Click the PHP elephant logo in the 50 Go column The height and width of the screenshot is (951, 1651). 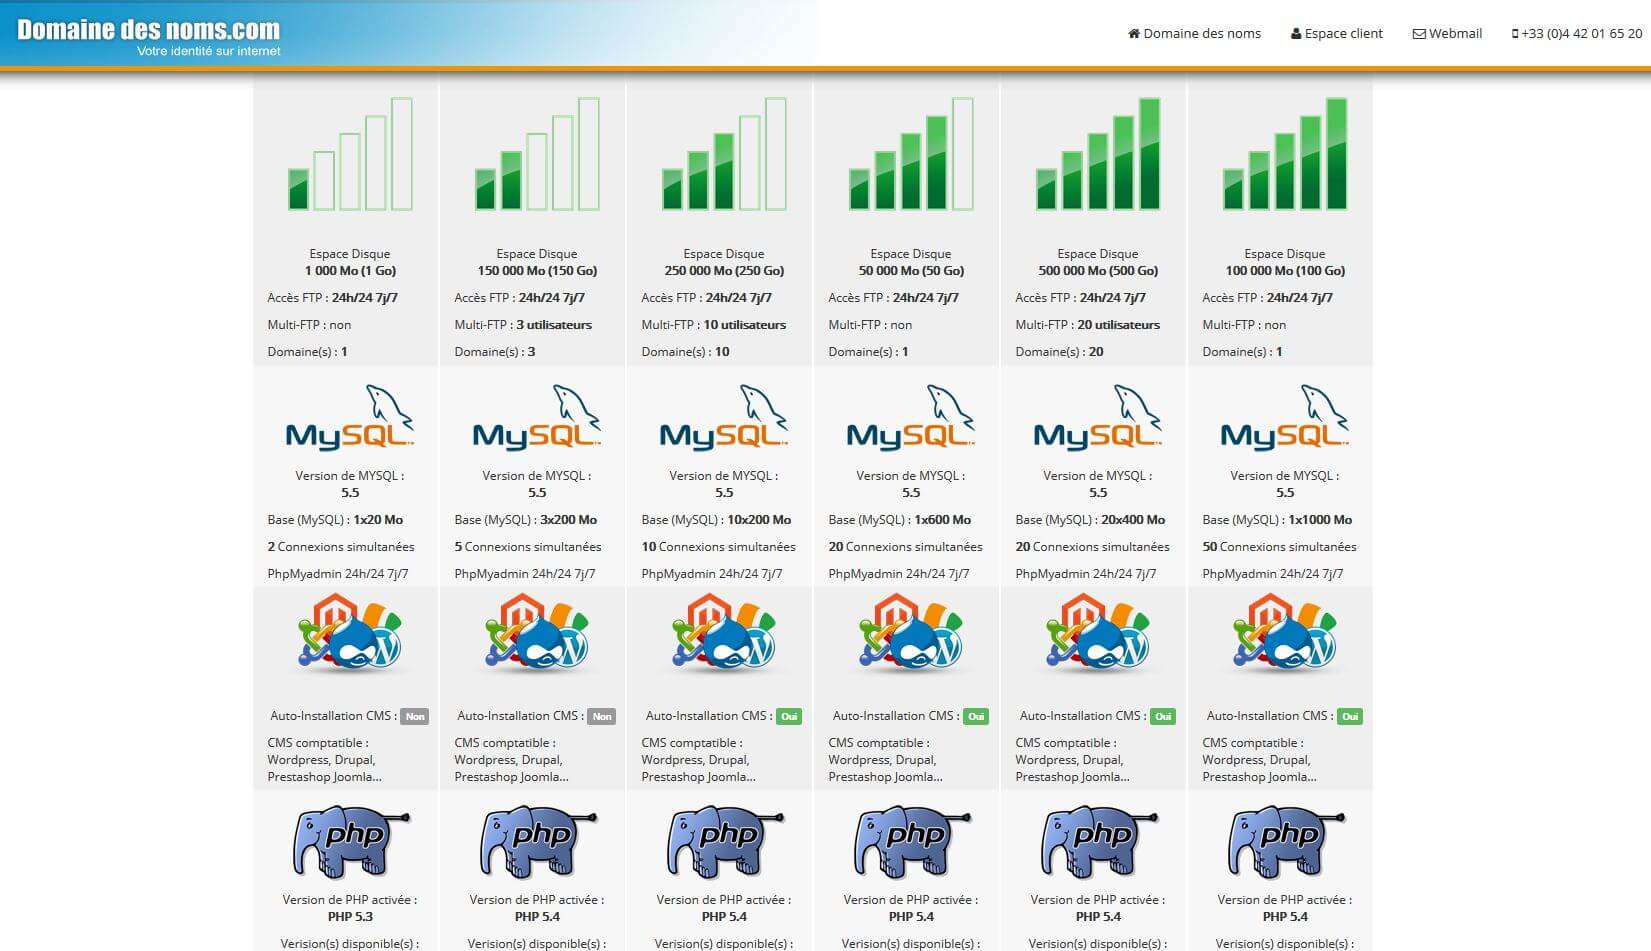pos(911,843)
